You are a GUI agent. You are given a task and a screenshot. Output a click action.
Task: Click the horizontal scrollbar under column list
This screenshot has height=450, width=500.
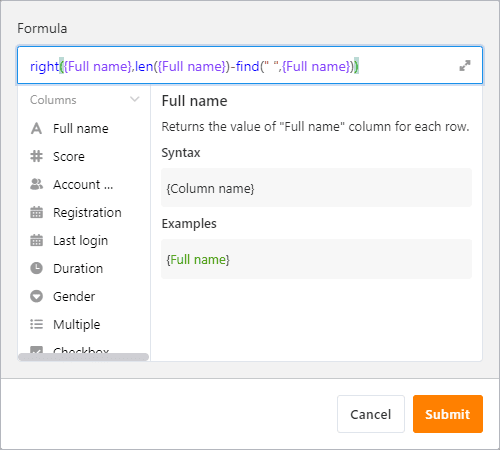click(83, 357)
